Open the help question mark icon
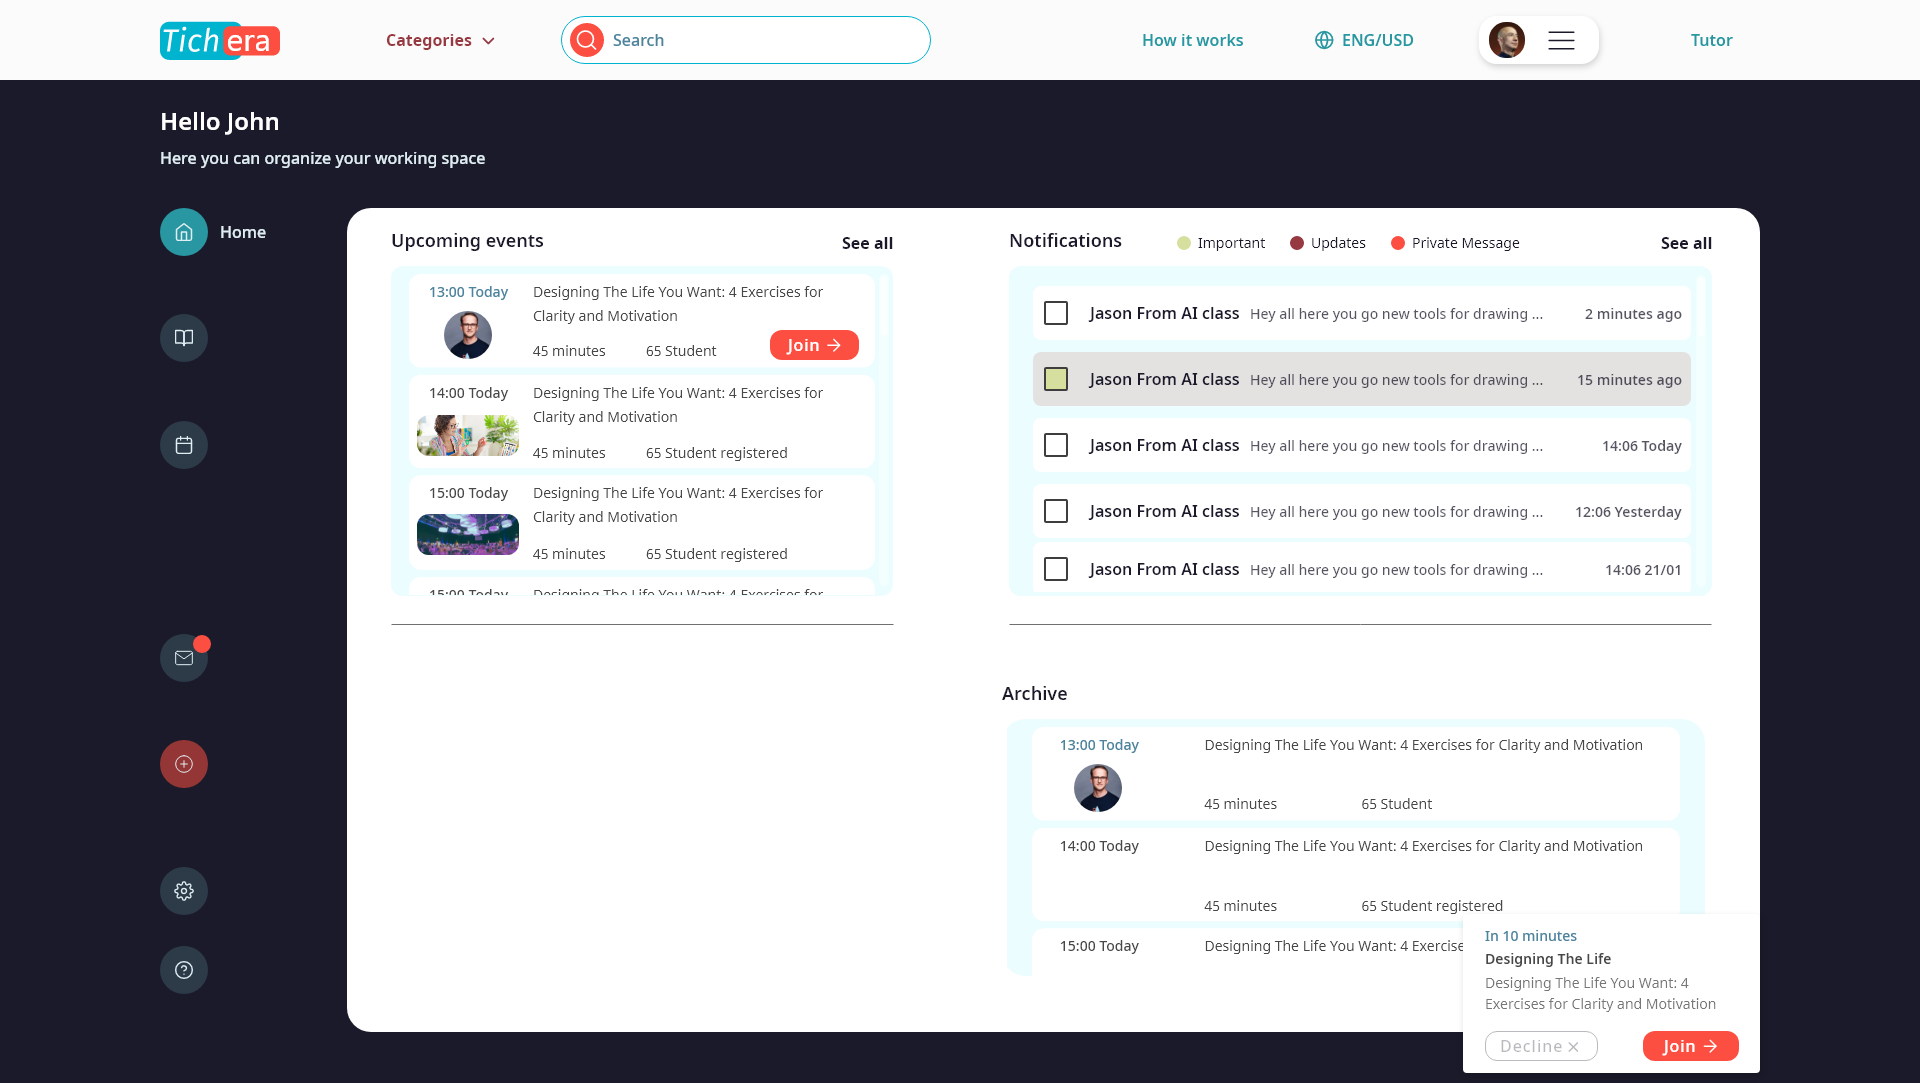This screenshot has width=1920, height=1083. [x=184, y=970]
